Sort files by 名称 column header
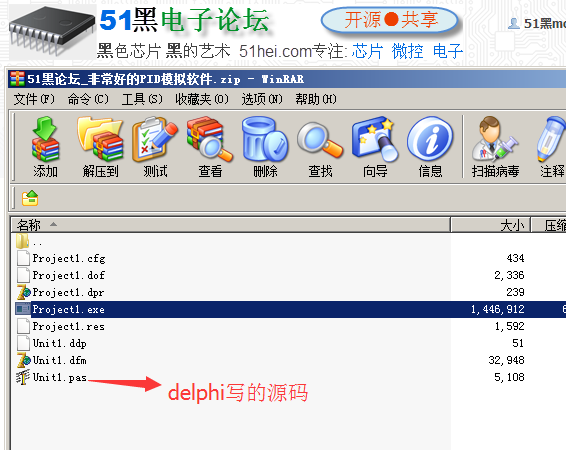The height and width of the screenshot is (450, 566). click(231, 225)
